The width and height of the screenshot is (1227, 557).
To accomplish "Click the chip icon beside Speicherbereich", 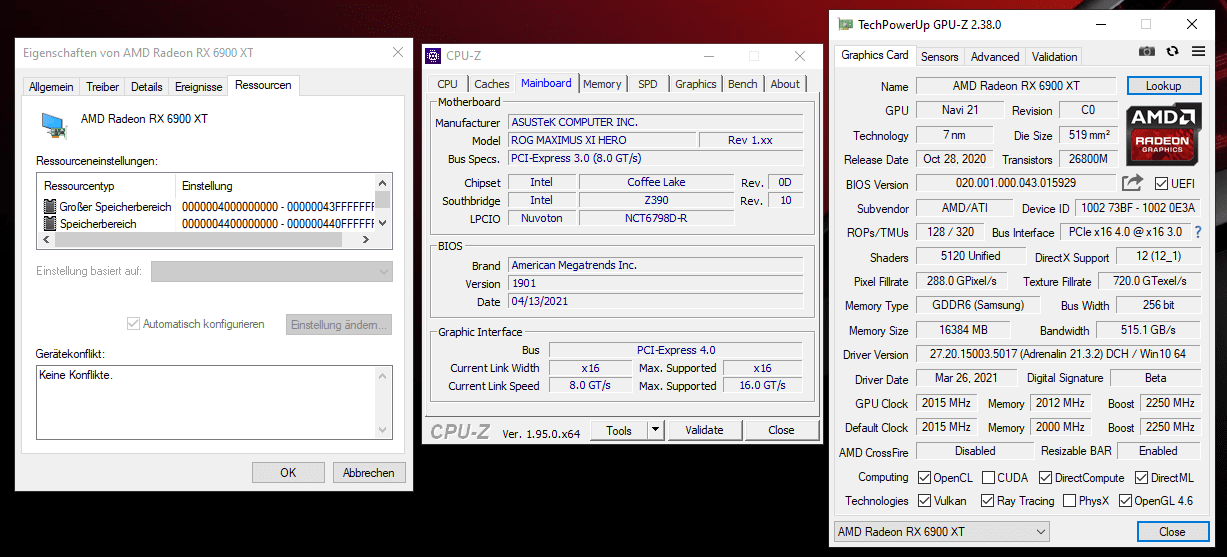I will [50, 224].
